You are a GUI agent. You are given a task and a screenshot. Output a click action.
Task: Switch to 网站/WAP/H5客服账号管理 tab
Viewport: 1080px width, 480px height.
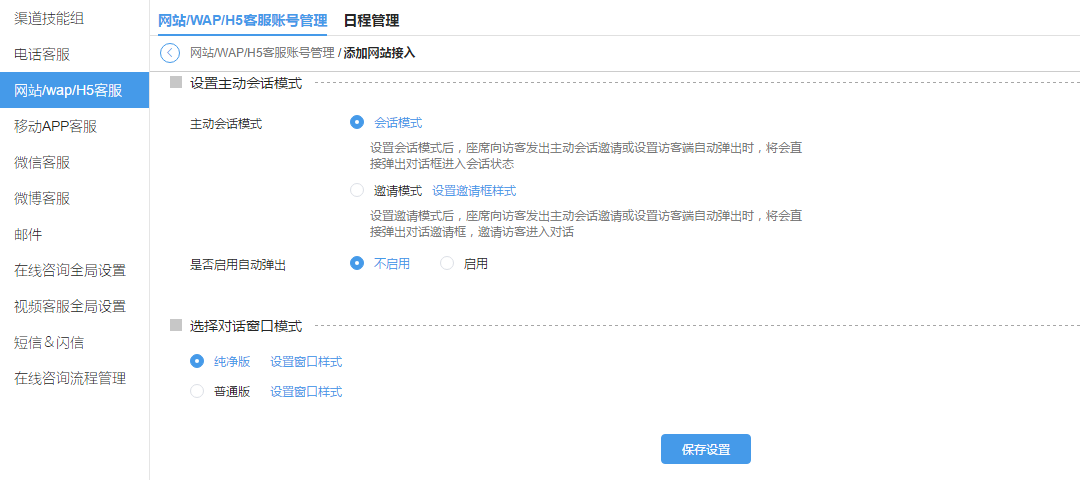coord(242,20)
